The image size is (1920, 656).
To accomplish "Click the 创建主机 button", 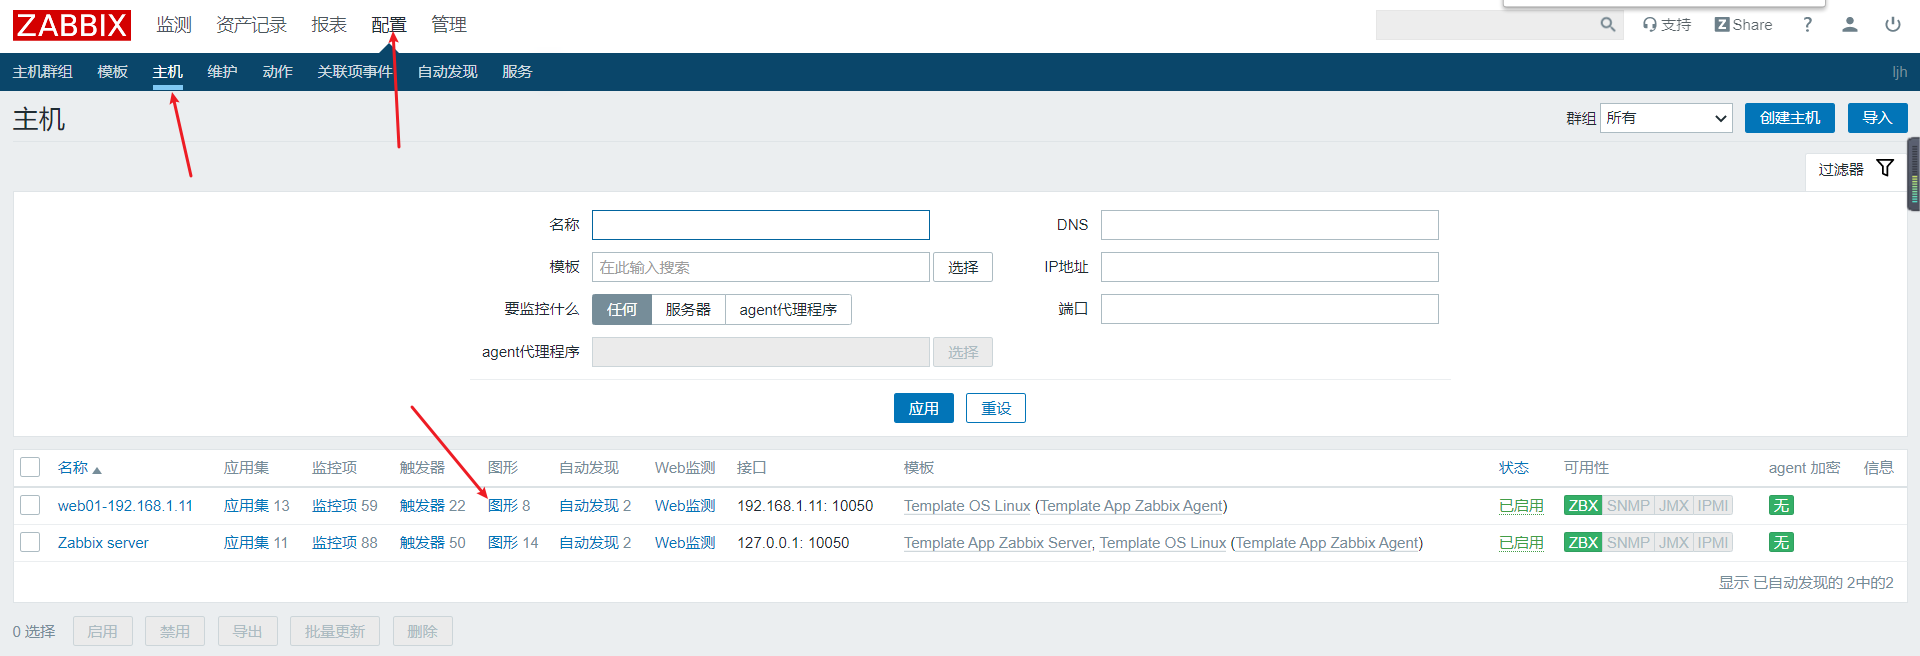I will coord(1790,118).
